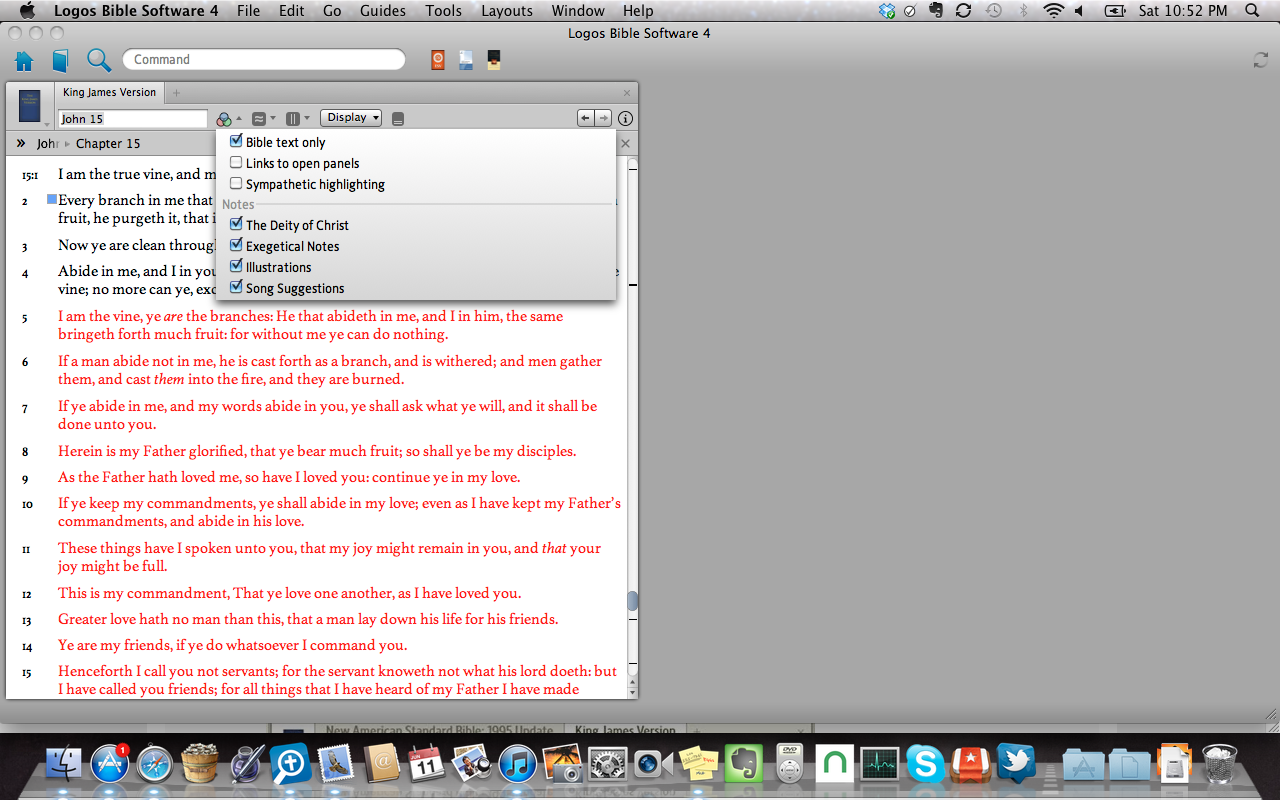Select the King James Version tab

(x=110, y=93)
